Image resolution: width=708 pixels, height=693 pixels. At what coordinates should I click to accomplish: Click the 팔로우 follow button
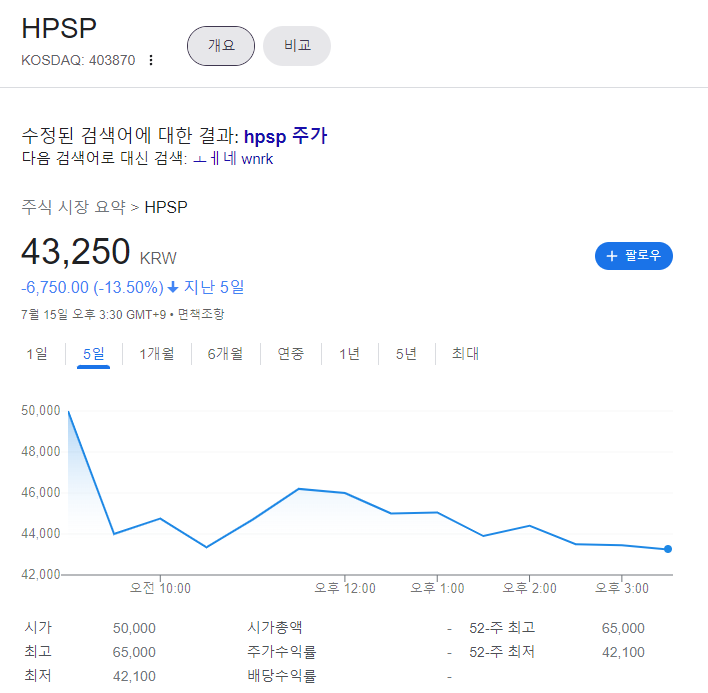coord(633,256)
